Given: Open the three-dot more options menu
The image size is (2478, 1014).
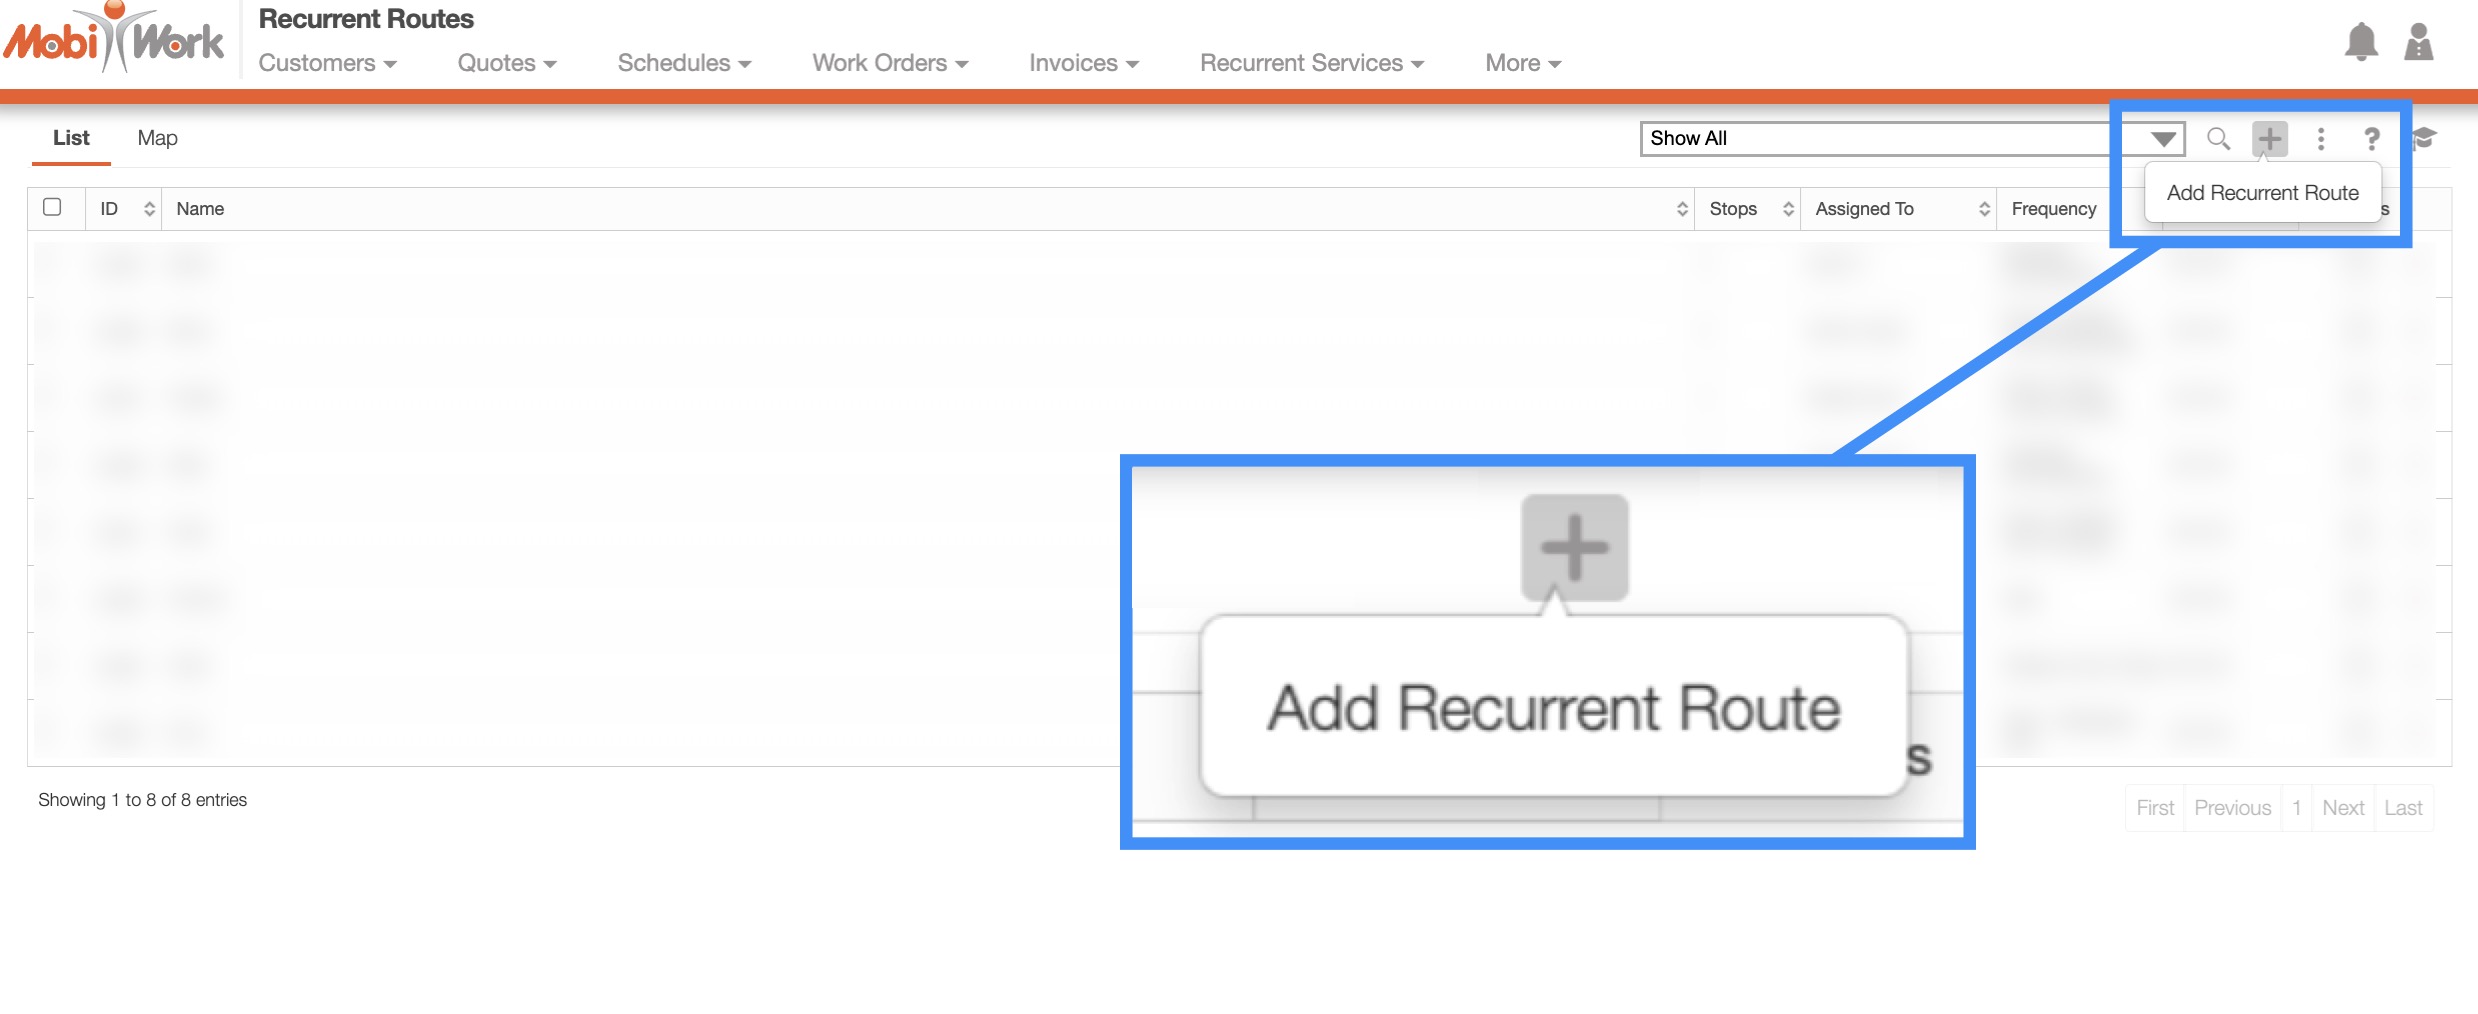Looking at the screenshot, I should [x=2321, y=139].
